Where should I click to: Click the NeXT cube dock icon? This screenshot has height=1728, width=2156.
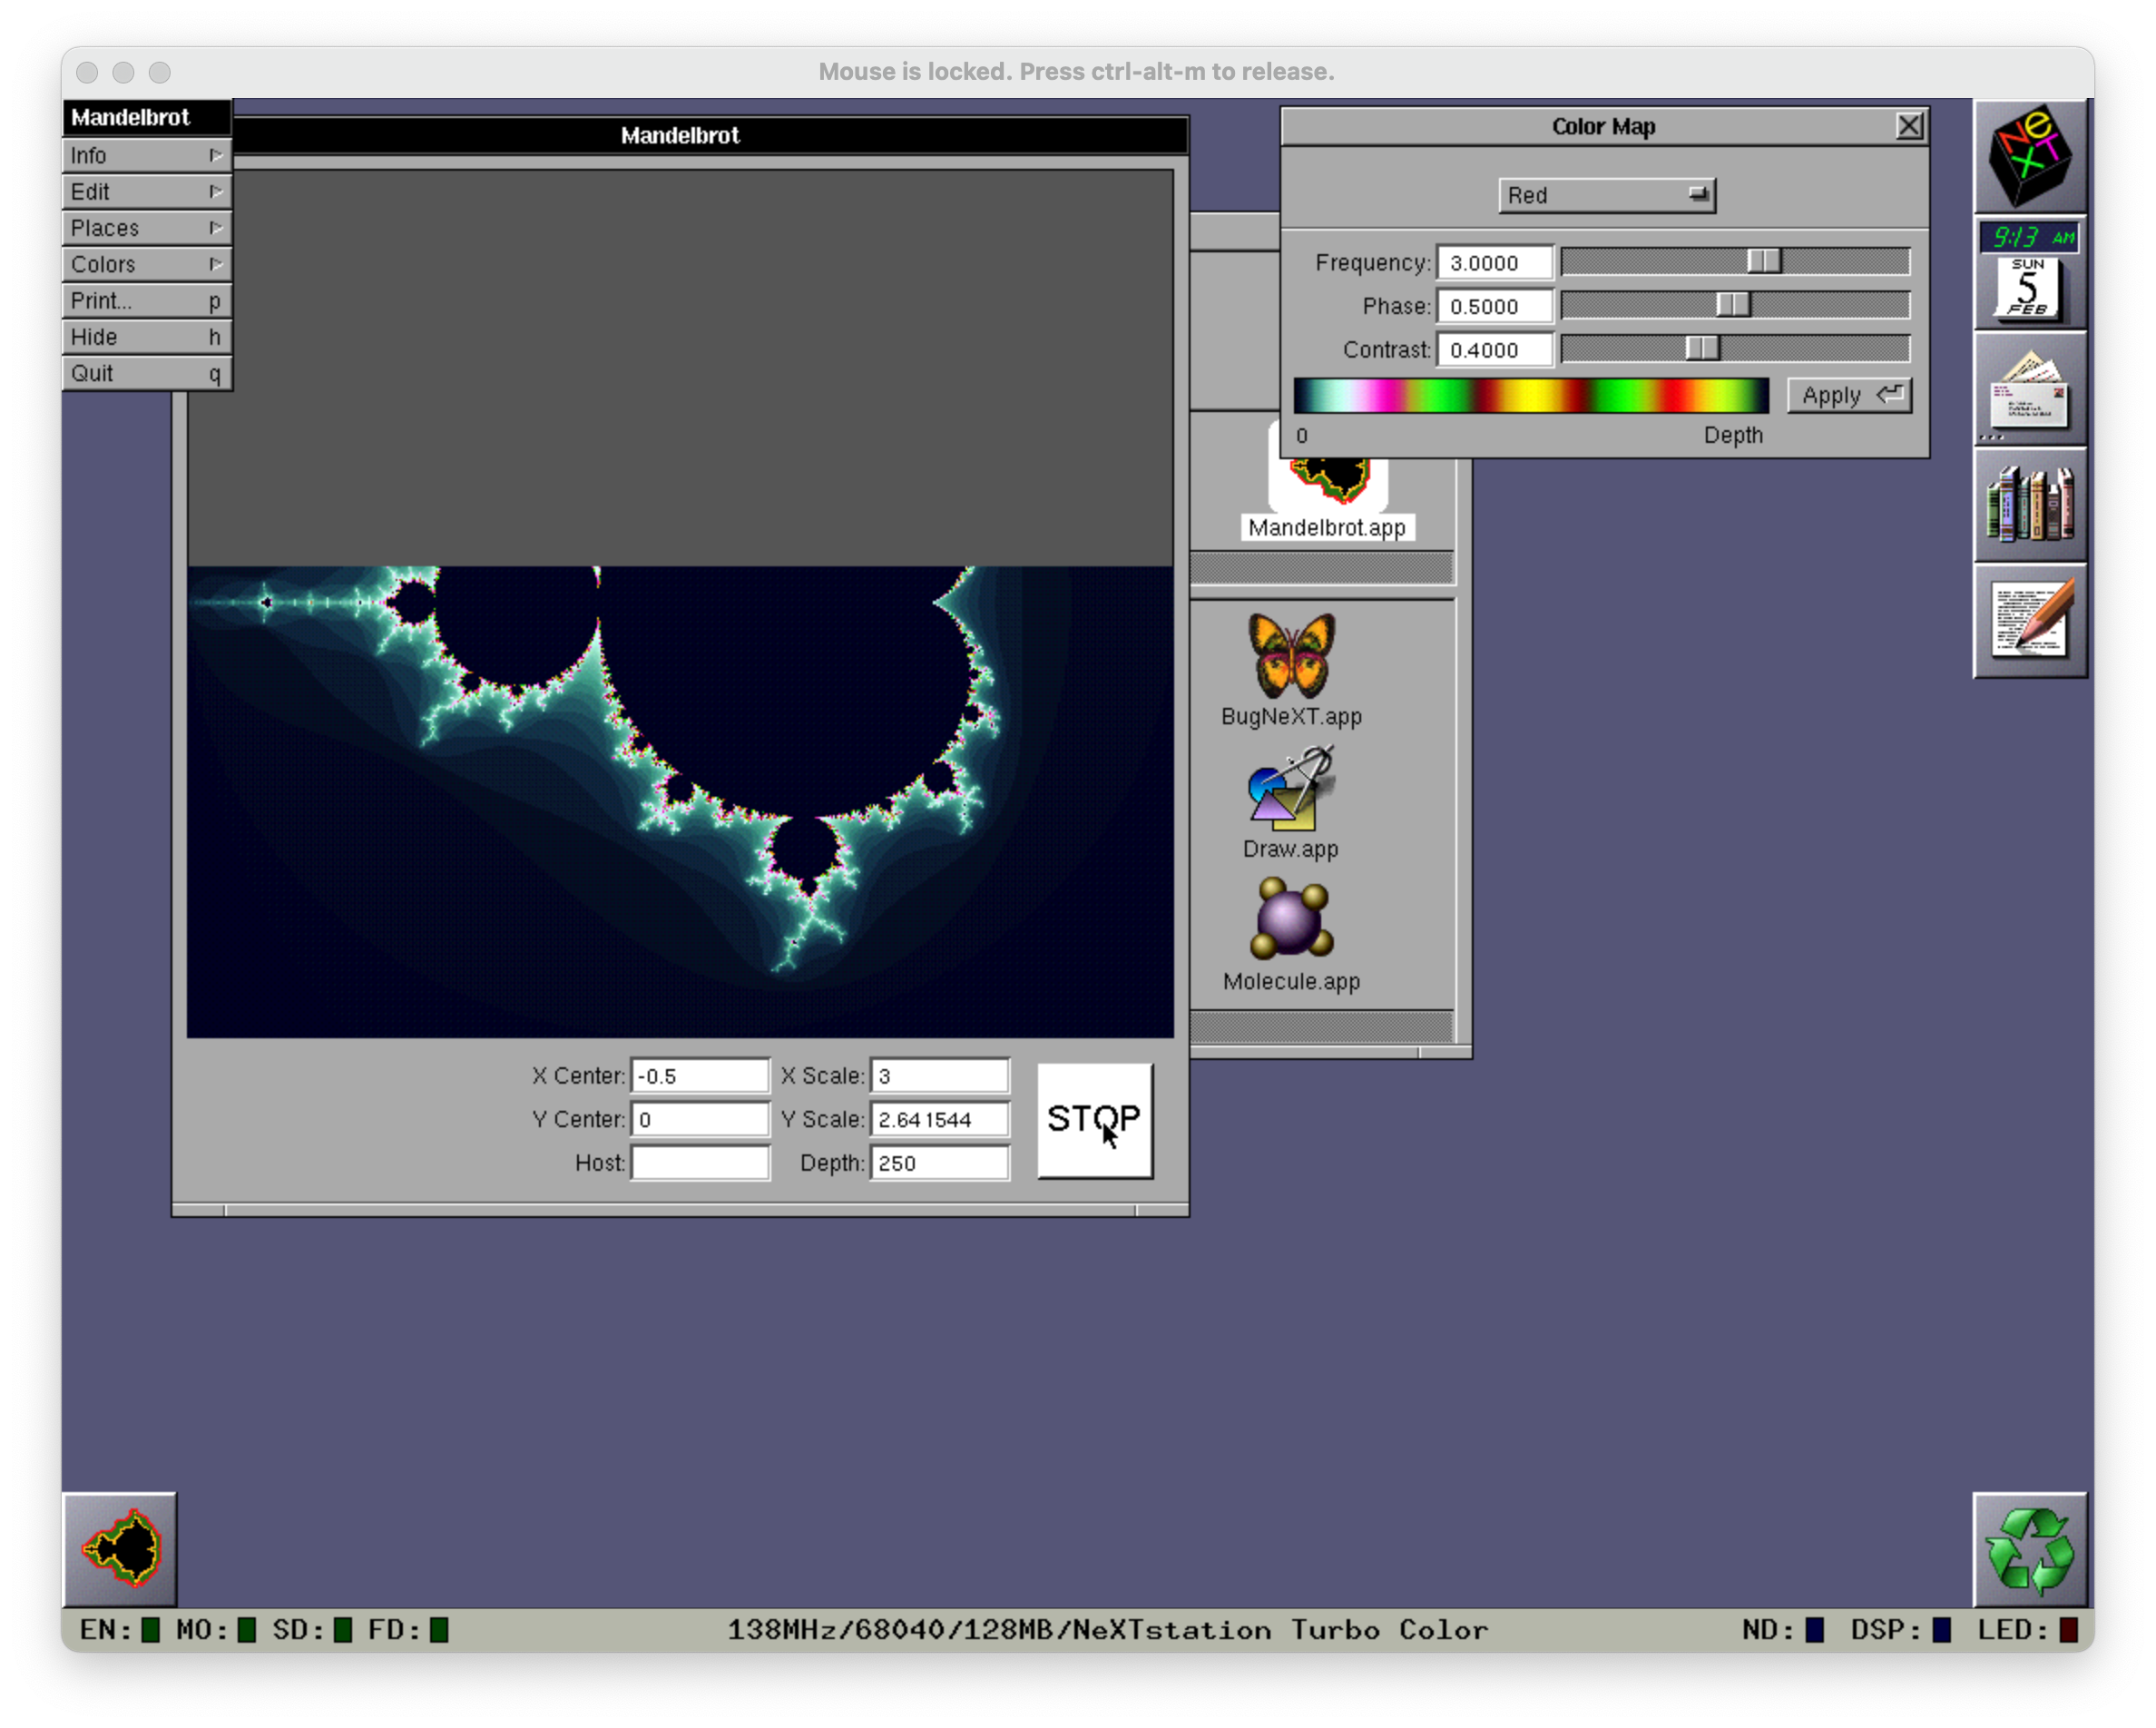[2029, 156]
